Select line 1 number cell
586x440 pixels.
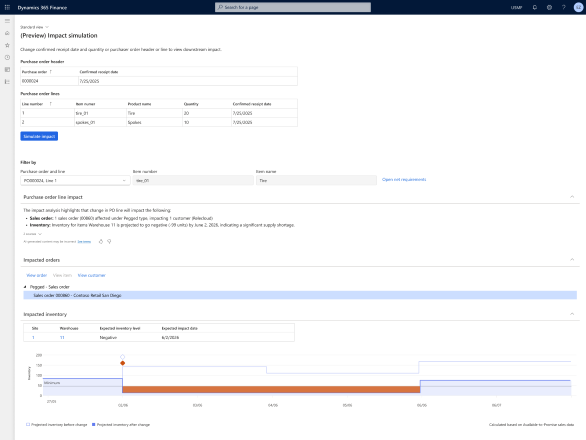47,113
